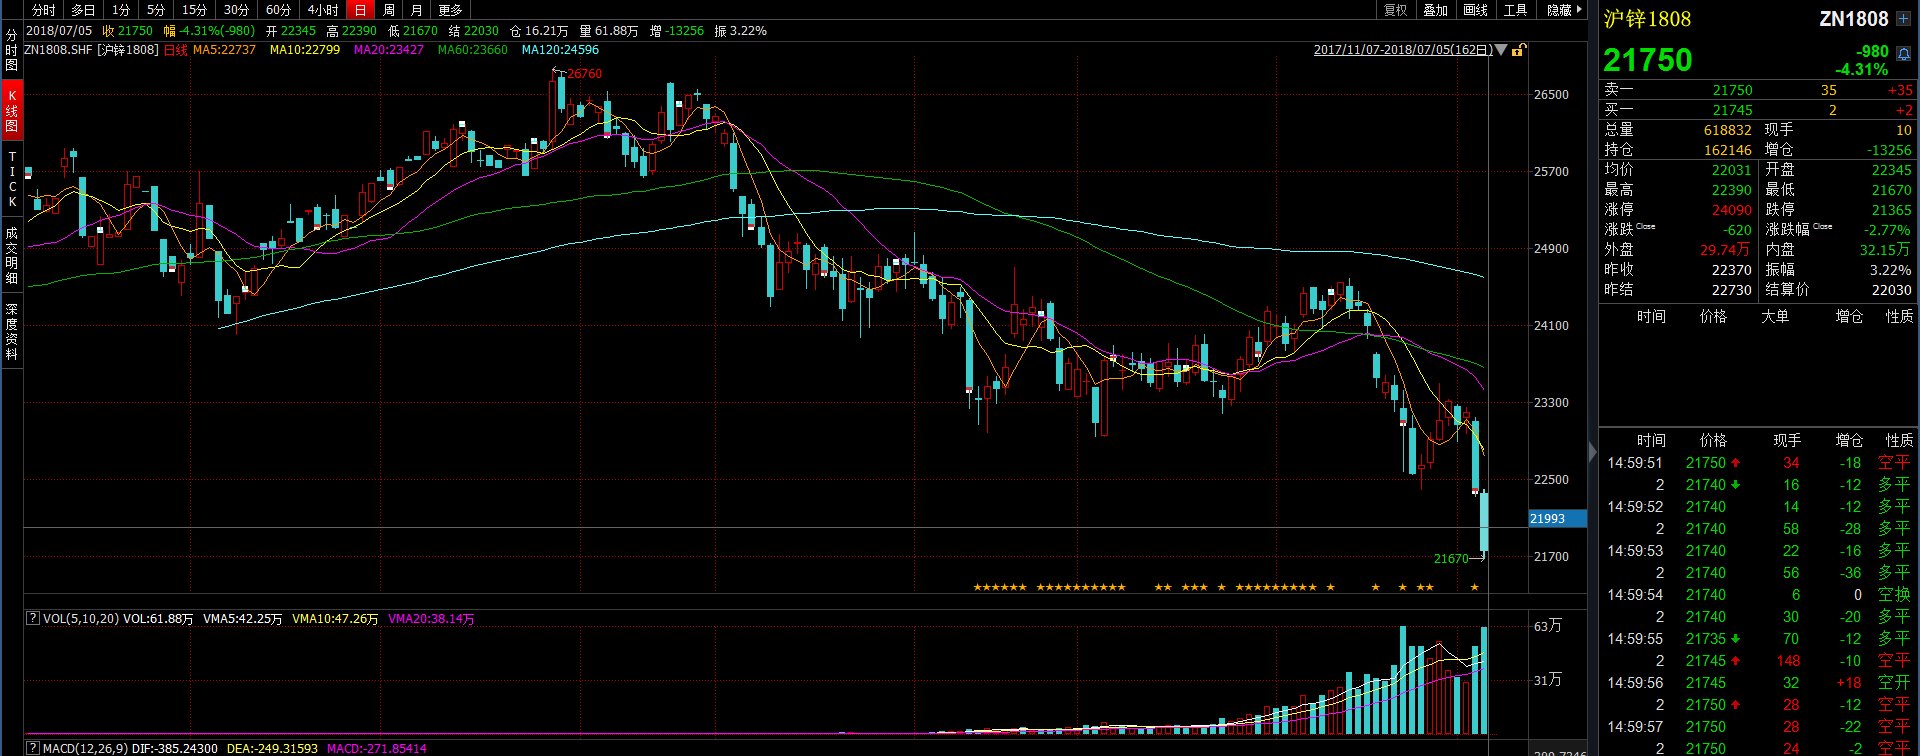Open the 工具 tools menu
This screenshot has height=756, width=1920.
point(1516,10)
